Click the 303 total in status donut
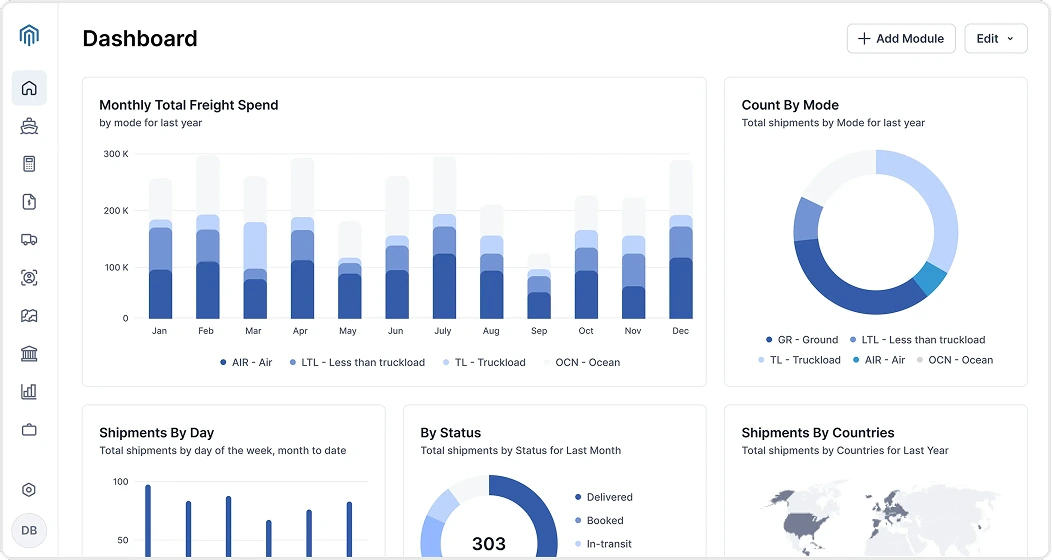1052x560 pixels. (488, 543)
